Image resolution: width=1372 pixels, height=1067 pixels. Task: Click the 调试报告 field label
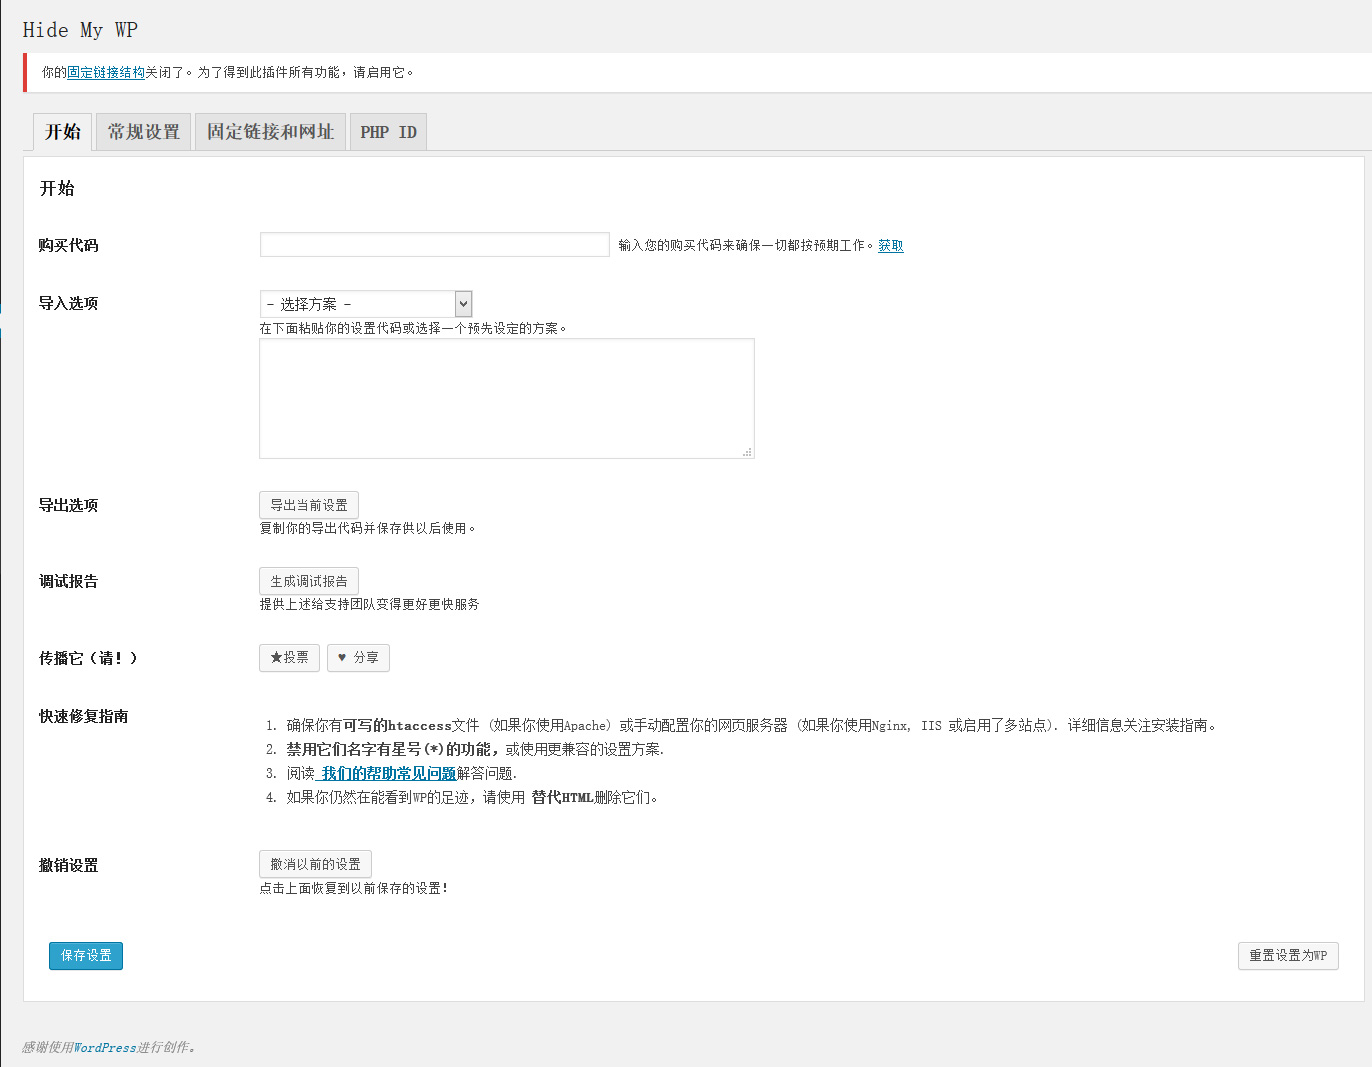coord(69,581)
